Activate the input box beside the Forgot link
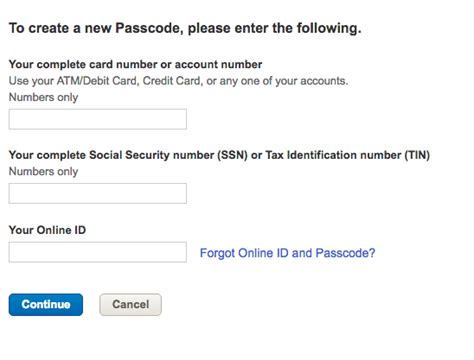The height and width of the screenshot is (360, 474). (98, 252)
